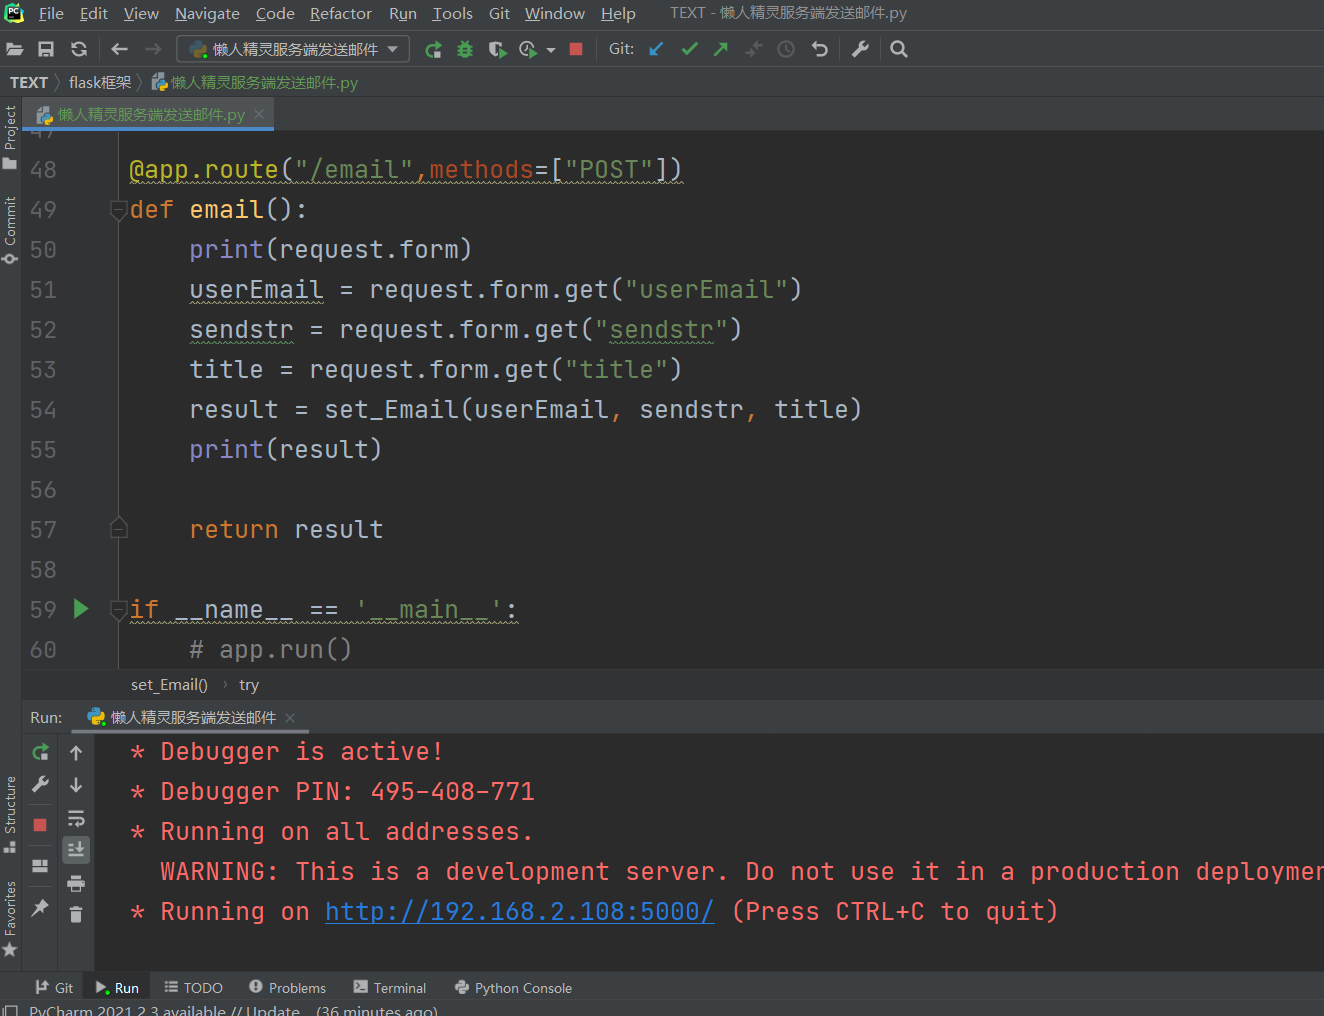Click restore layout icon in Run panel
Viewport: 1324px width, 1016px height.
pyautogui.click(x=40, y=866)
